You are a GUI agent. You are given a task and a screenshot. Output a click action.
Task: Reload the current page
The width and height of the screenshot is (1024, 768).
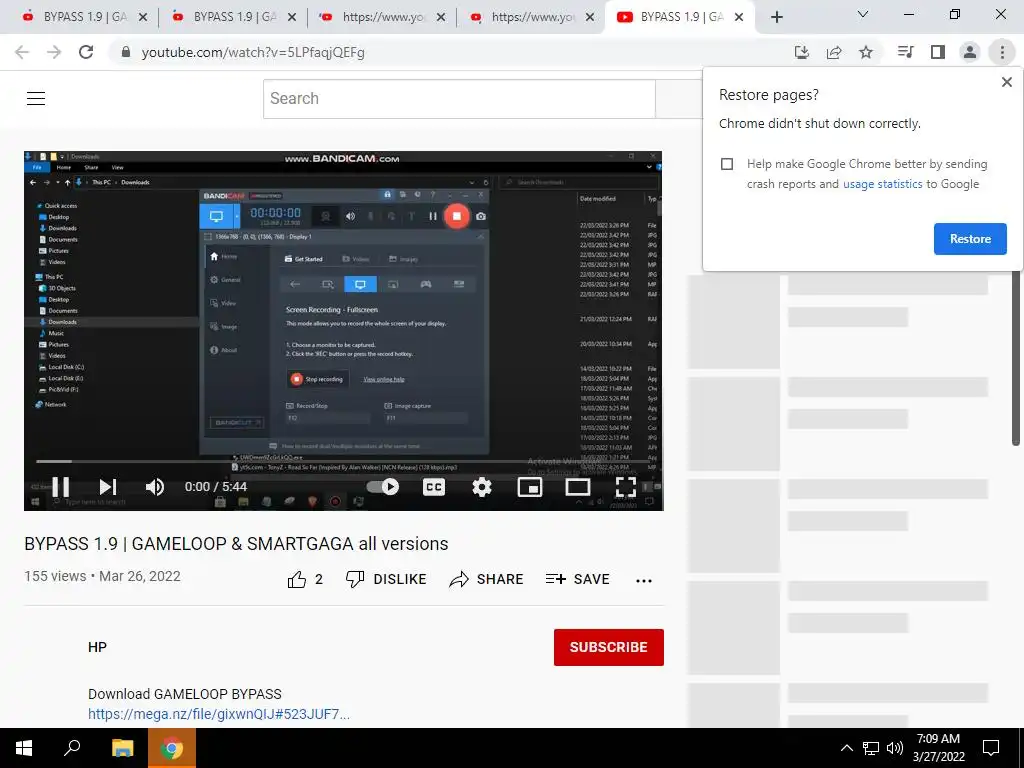pos(86,52)
